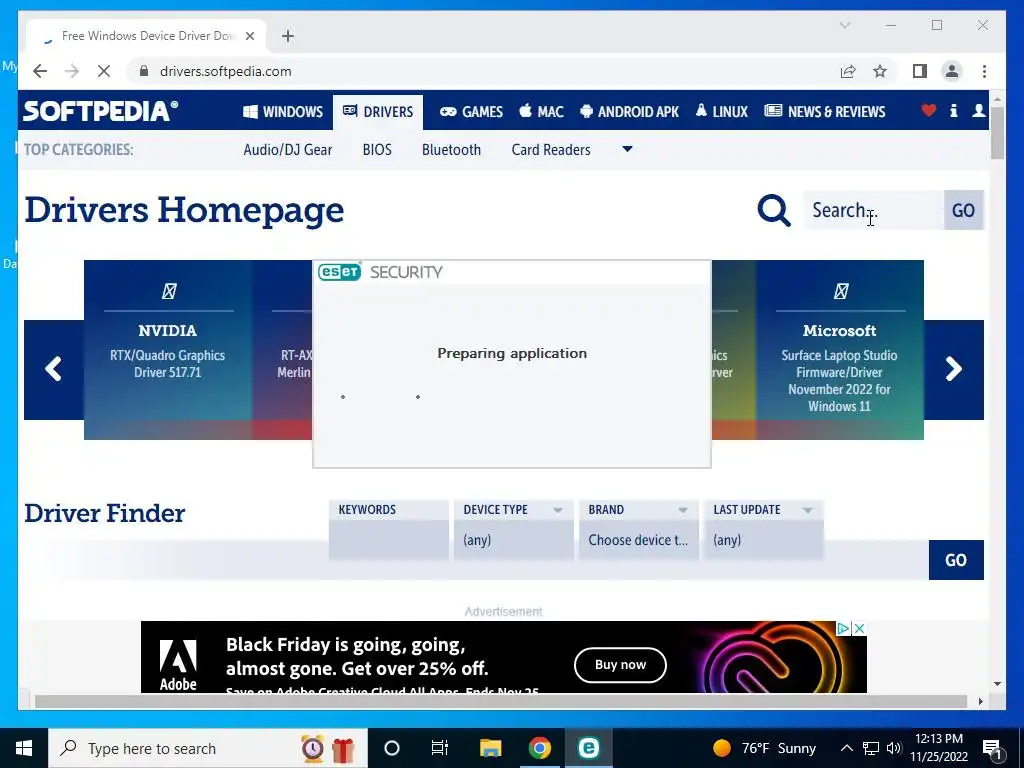Image resolution: width=1024 pixels, height=768 pixels.
Task: Click the Keywords input field
Action: [389, 539]
